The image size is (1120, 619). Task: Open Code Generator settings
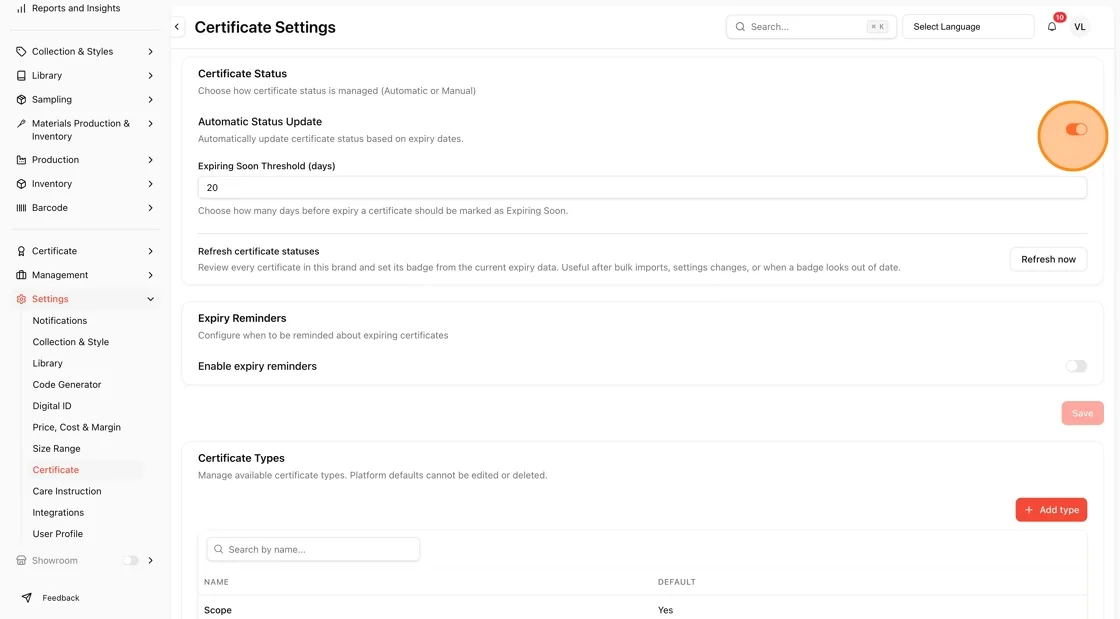tap(66, 385)
